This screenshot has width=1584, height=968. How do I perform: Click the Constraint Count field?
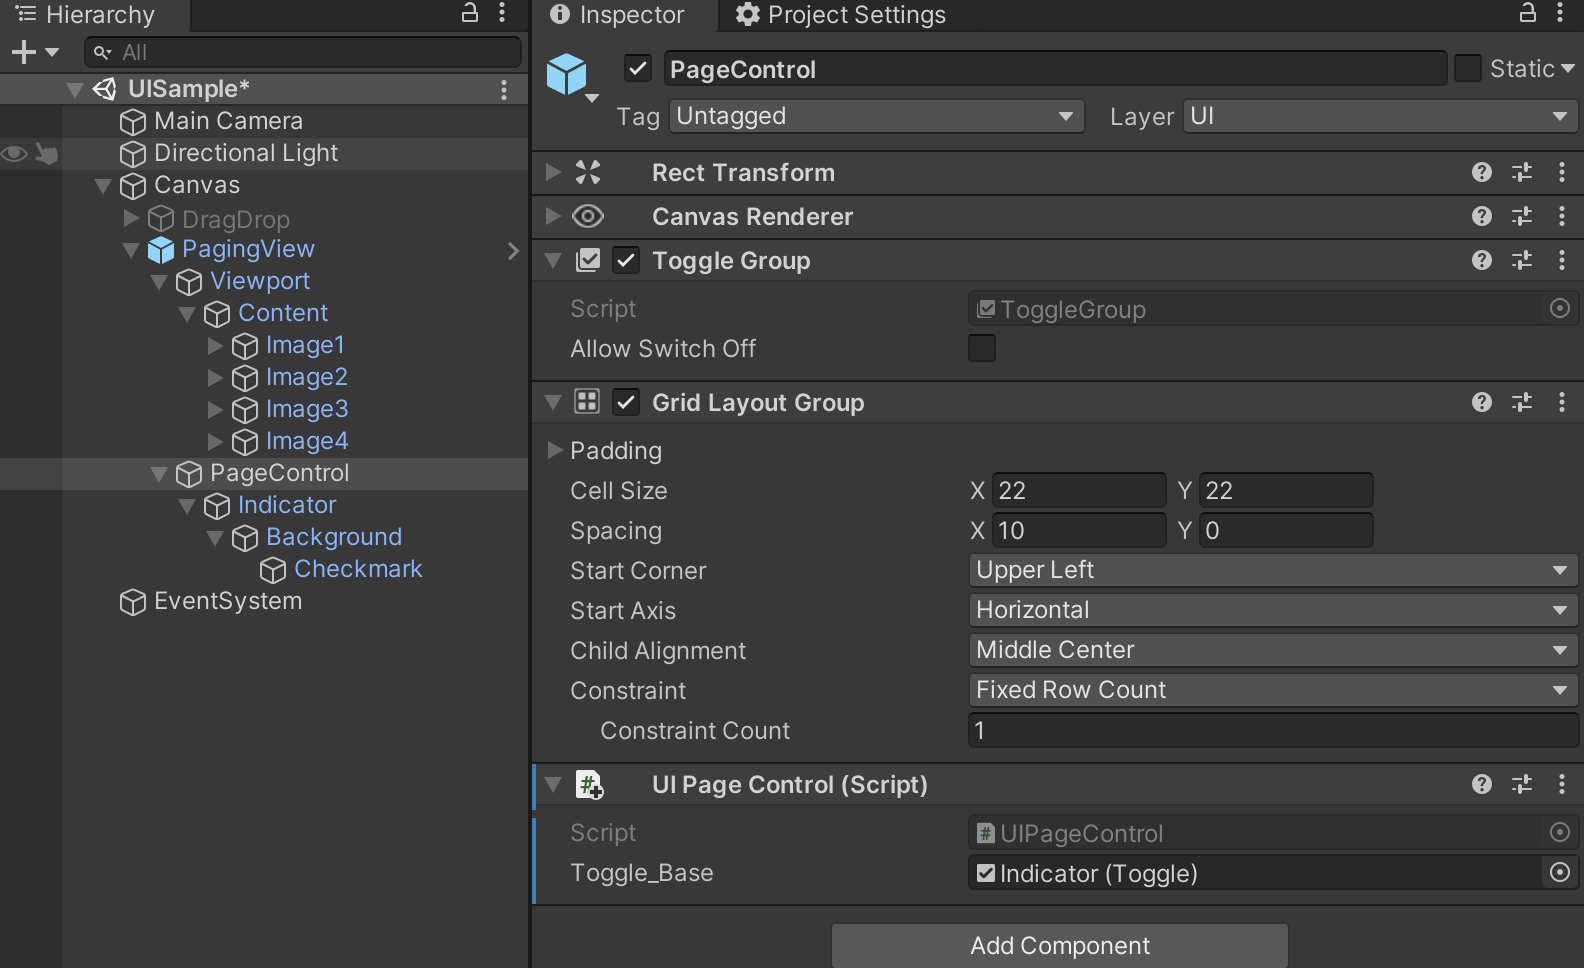1273,730
